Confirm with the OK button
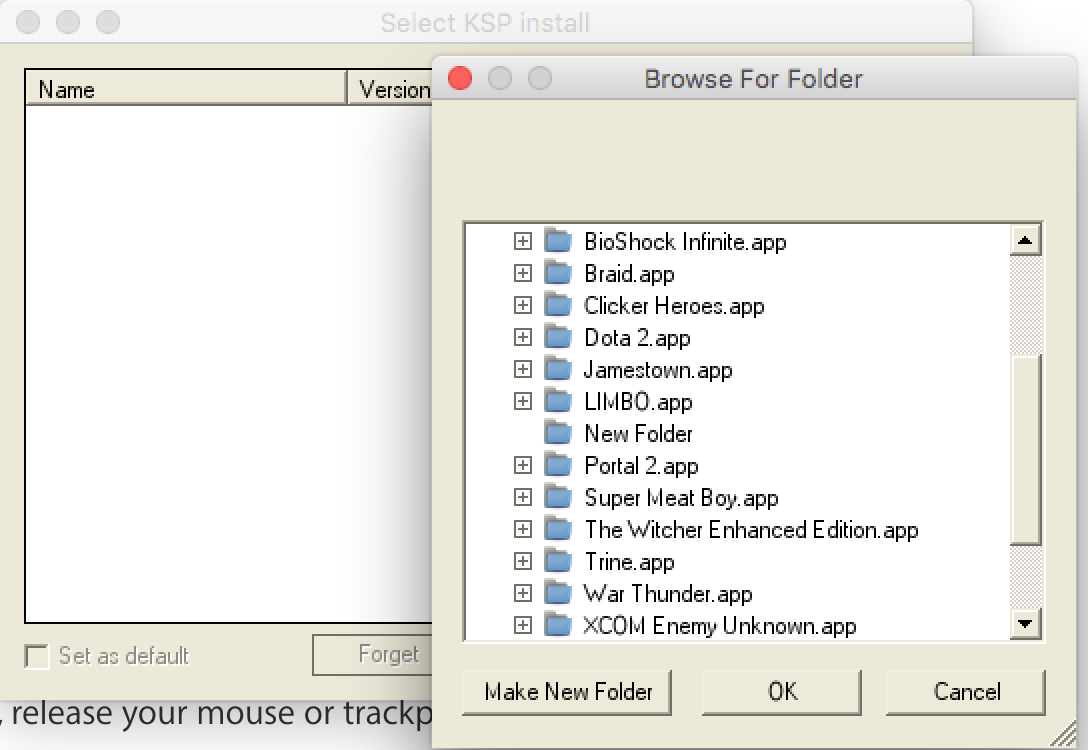Image resolution: width=1088 pixels, height=750 pixels. (x=782, y=692)
